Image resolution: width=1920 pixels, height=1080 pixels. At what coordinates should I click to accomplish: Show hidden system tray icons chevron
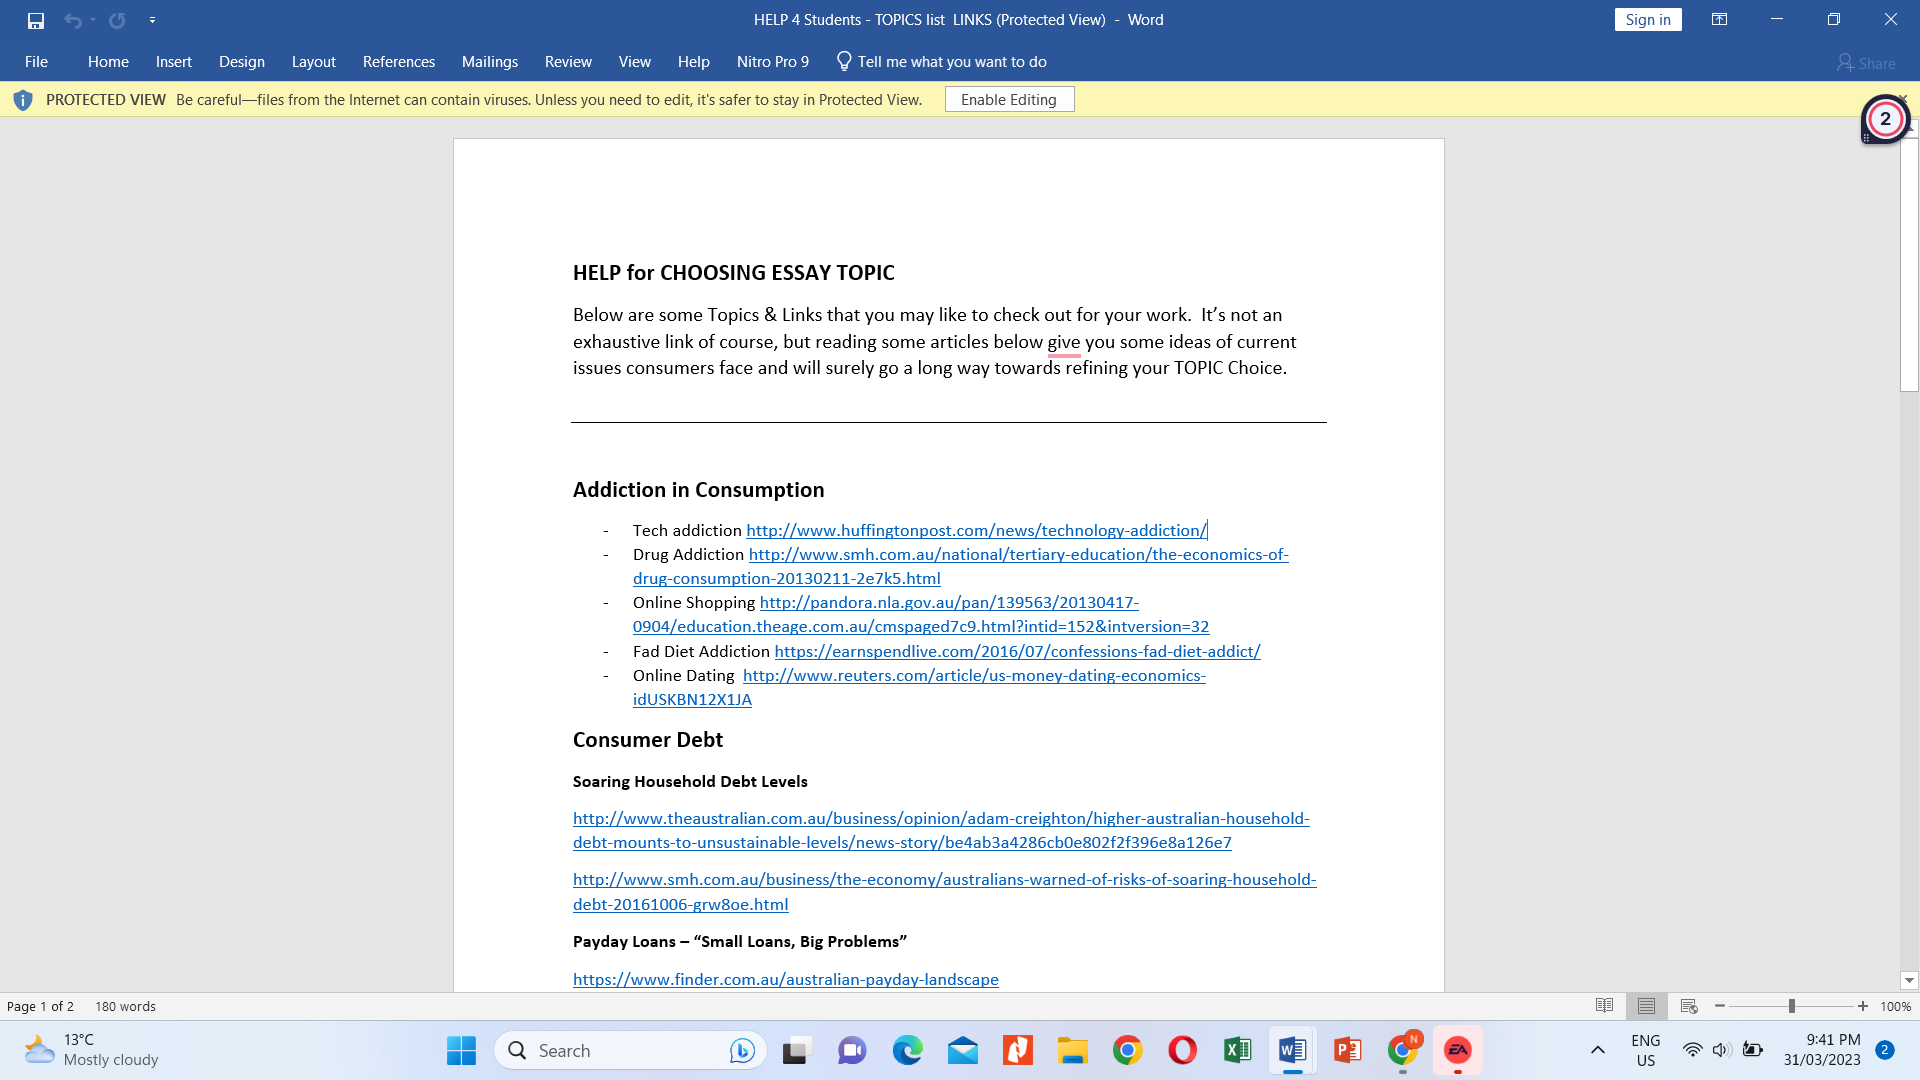(1597, 1050)
